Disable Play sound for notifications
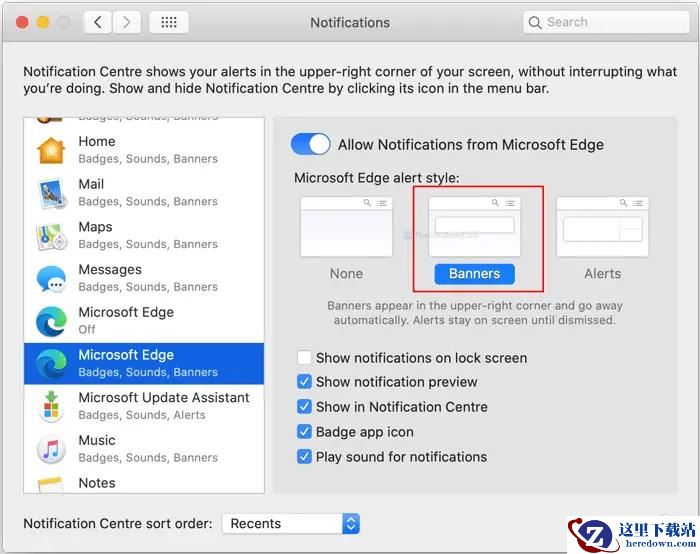 coord(304,457)
